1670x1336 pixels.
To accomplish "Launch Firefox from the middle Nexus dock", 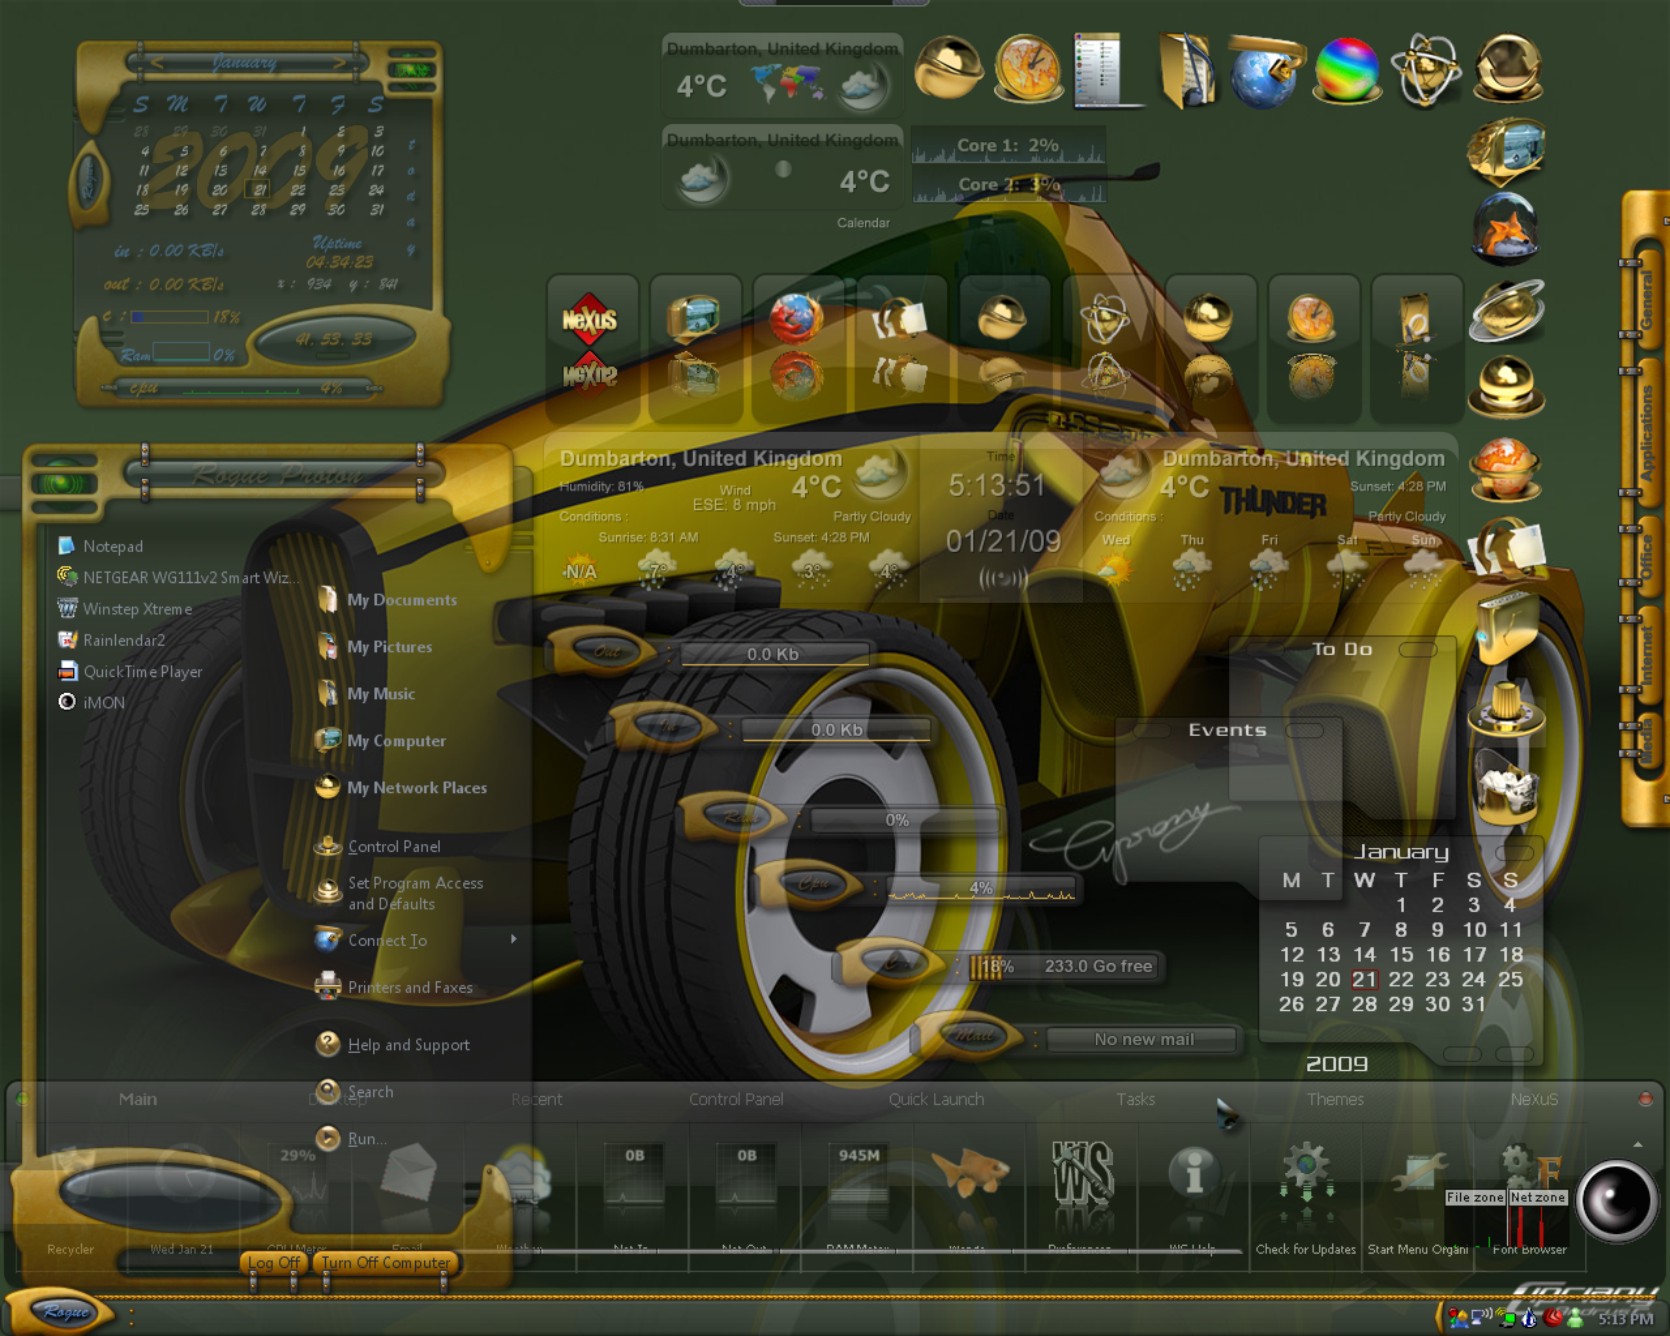I will tap(797, 318).
